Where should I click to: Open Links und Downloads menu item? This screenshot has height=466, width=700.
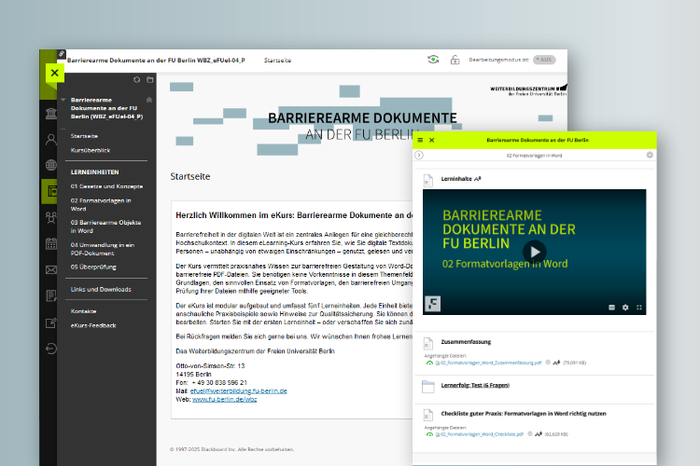coord(101,289)
